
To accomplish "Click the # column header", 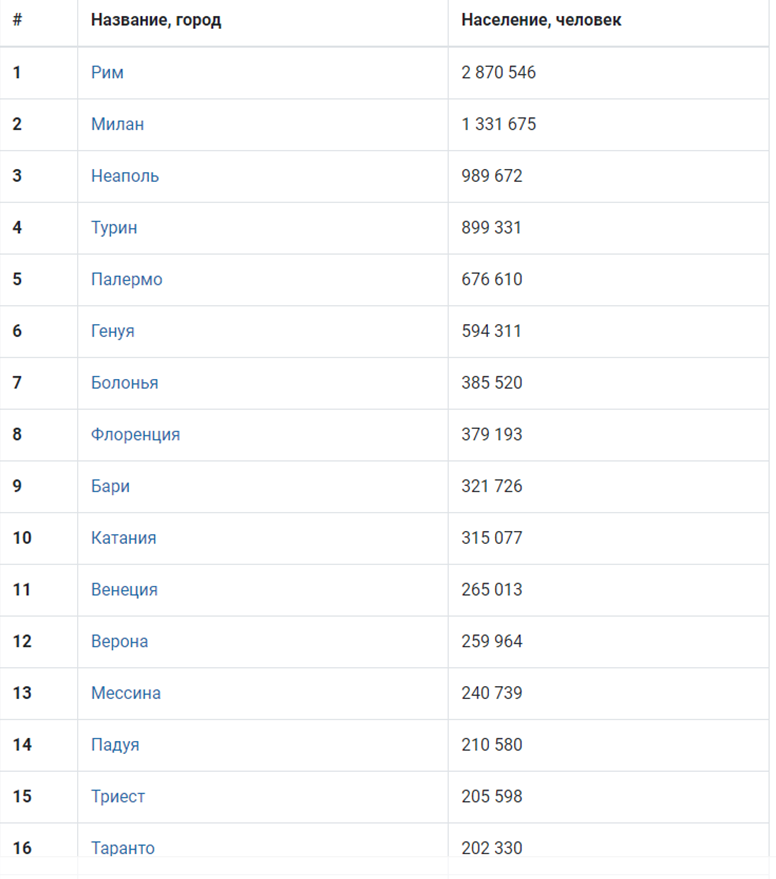I will coord(17,20).
